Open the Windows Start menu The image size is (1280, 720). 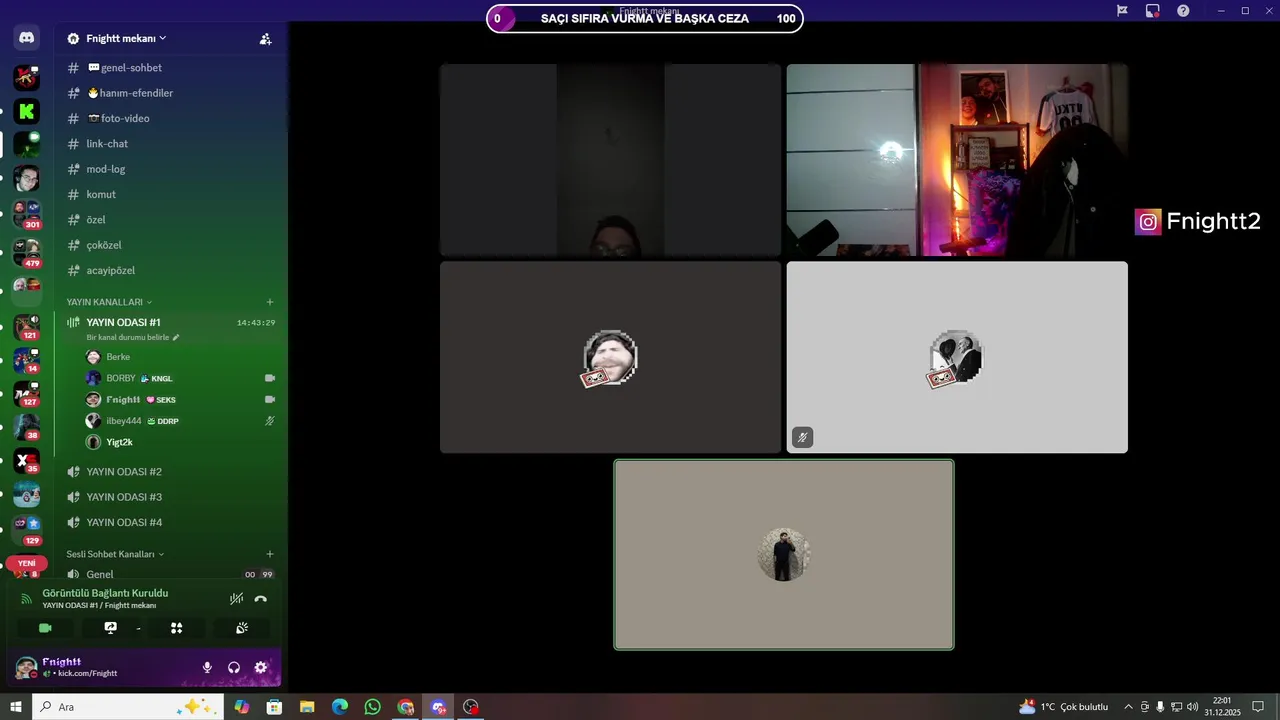click(16, 707)
